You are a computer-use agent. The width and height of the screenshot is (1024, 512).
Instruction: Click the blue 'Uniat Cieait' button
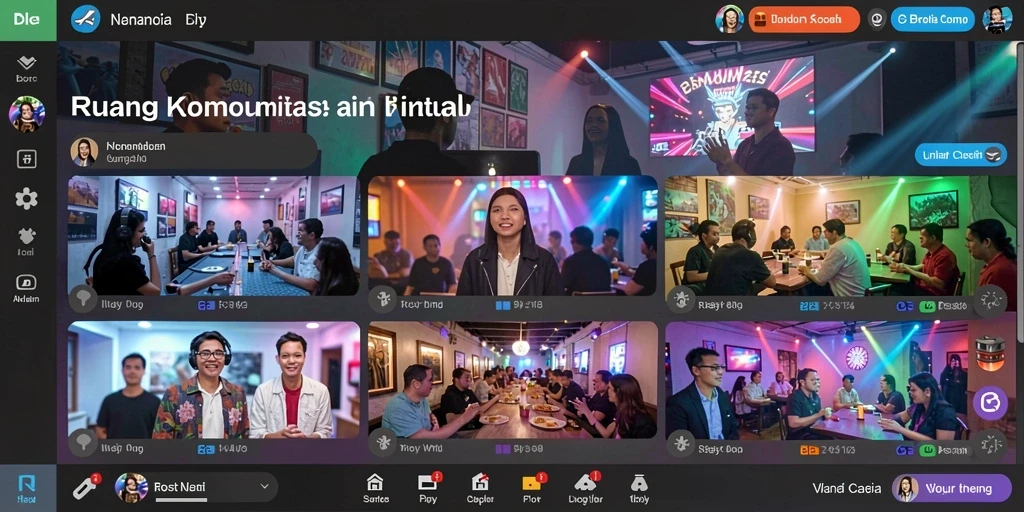coord(961,155)
